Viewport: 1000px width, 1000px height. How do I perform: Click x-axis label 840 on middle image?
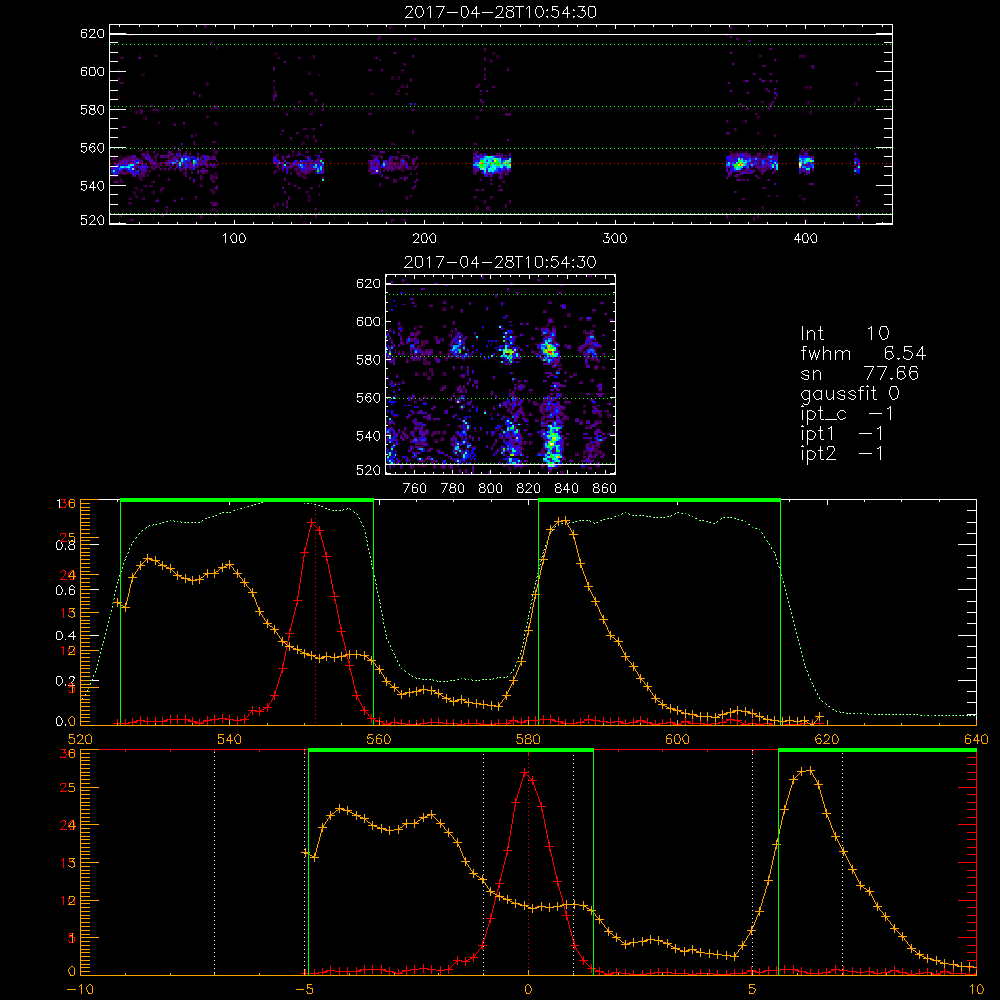566,489
